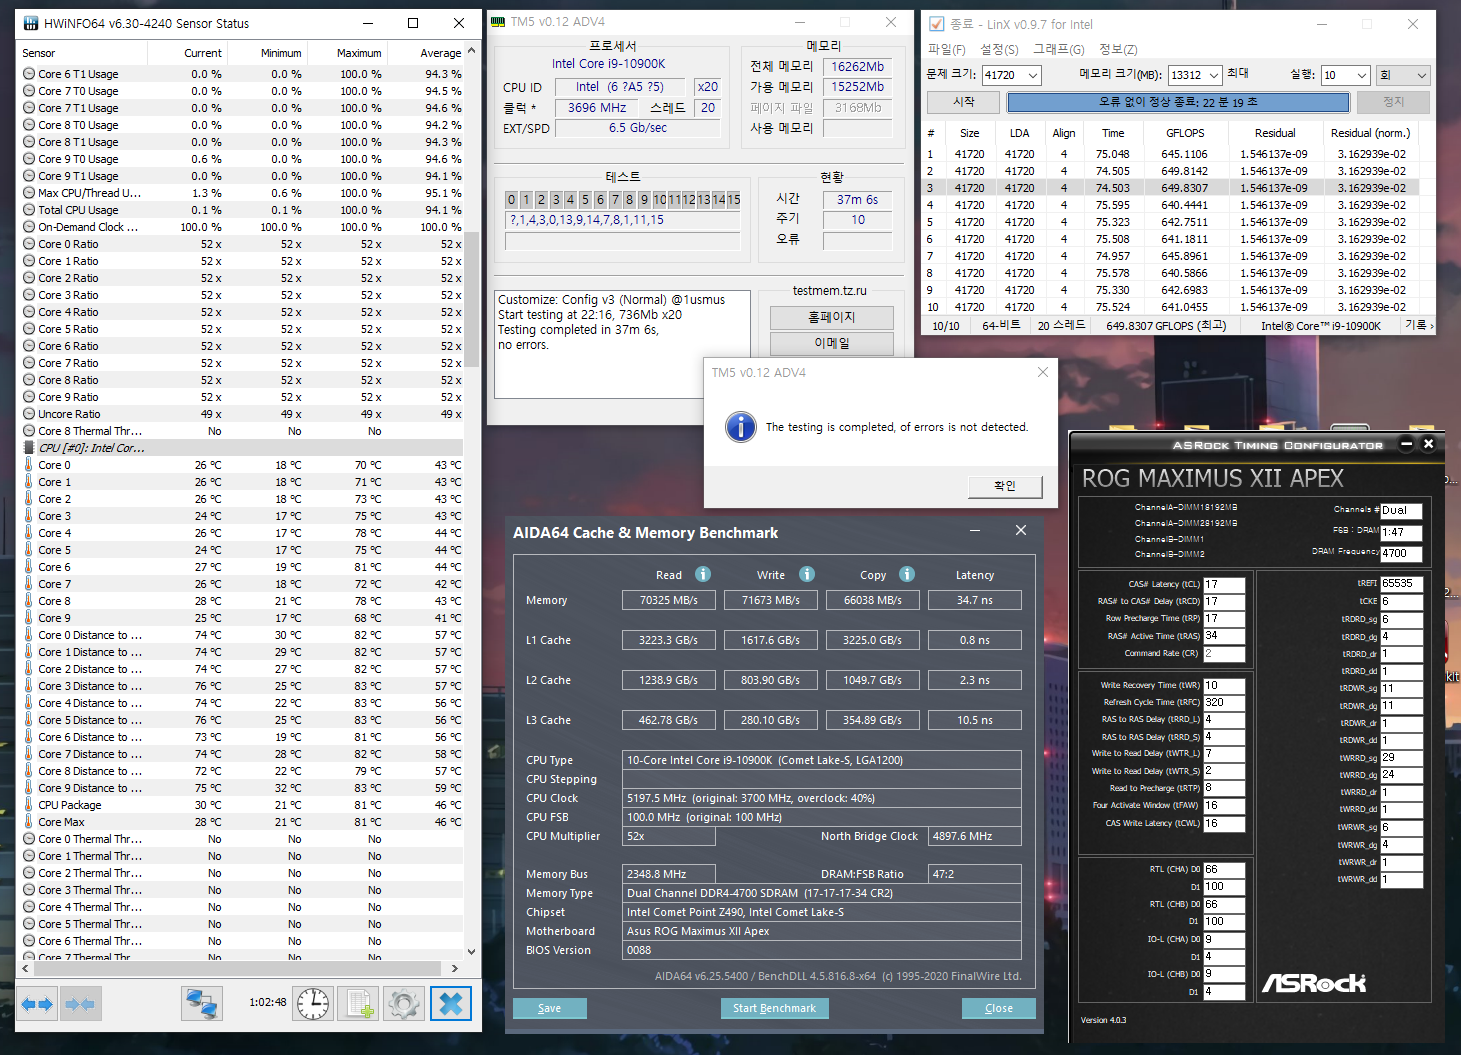Click the expand-columns double arrow icon in HWiNFO
The image size is (1461, 1055).
pos(37,1004)
